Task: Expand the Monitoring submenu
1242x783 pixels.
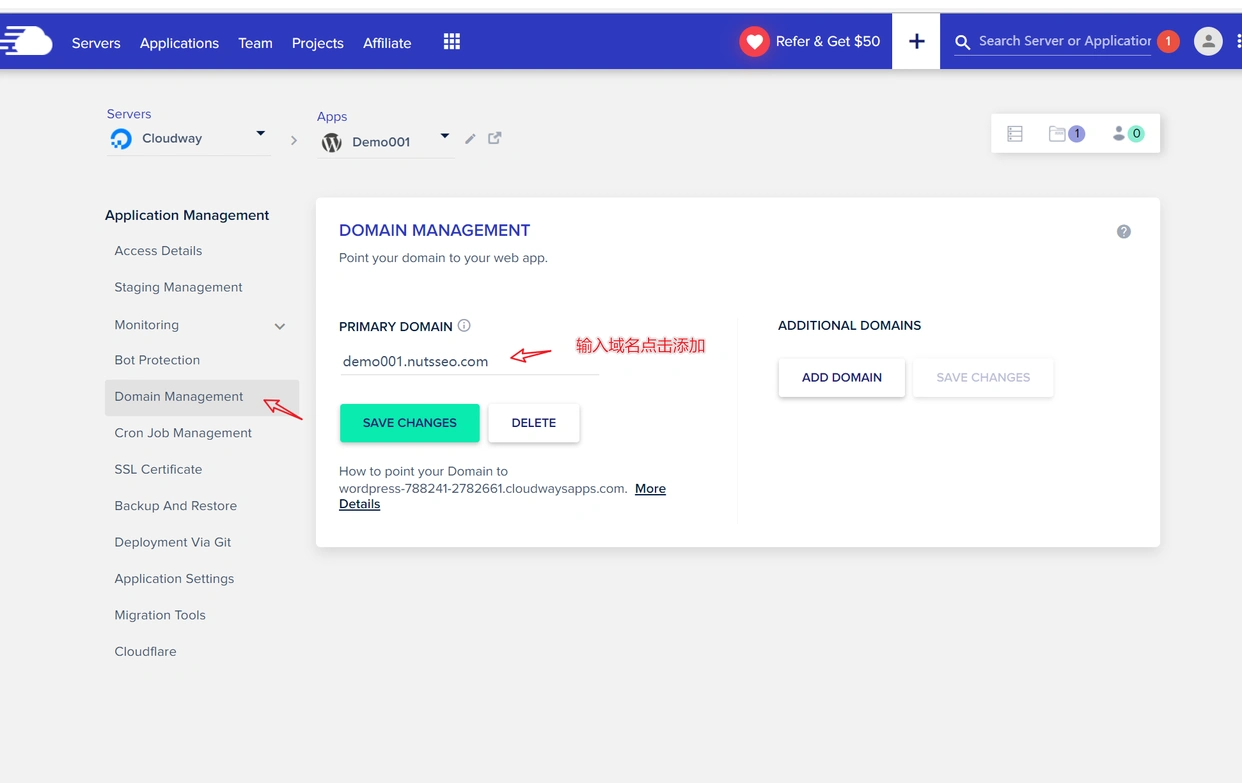Action: click(x=280, y=326)
